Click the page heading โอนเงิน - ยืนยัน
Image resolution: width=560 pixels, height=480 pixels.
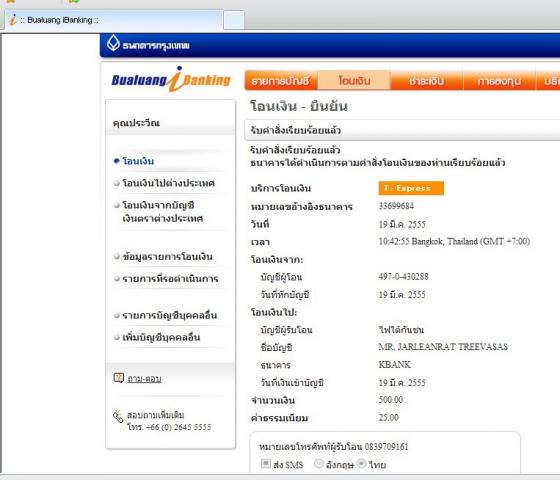299,106
